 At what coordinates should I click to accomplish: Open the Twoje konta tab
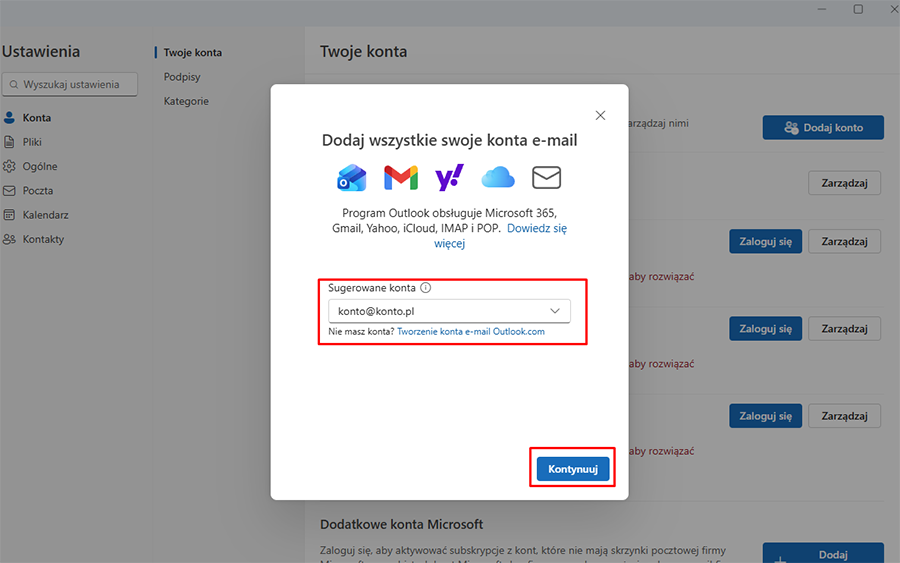192,52
